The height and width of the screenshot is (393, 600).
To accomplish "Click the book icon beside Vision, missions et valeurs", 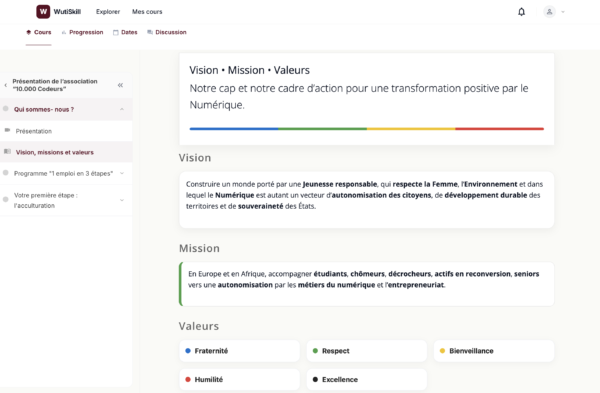I will [x=7, y=152].
